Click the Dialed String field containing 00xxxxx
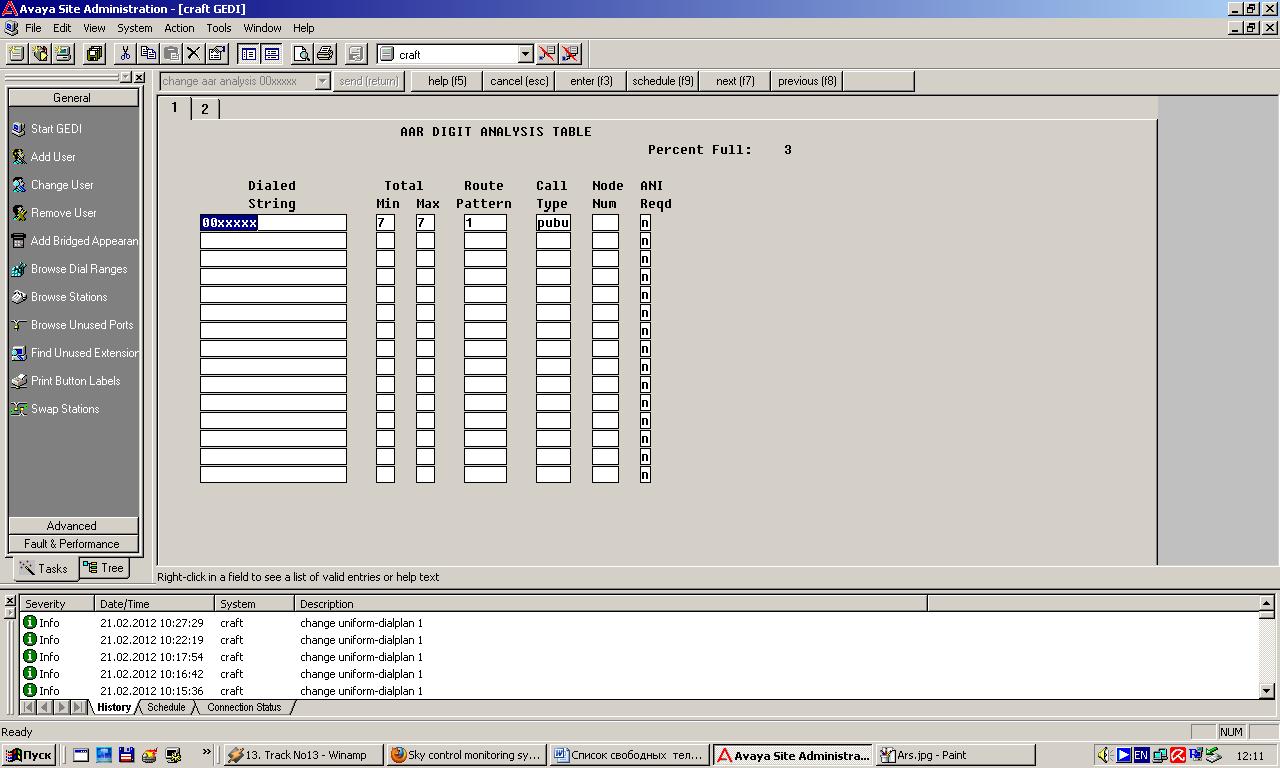This screenshot has width=1280, height=768. [x=273, y=223]
